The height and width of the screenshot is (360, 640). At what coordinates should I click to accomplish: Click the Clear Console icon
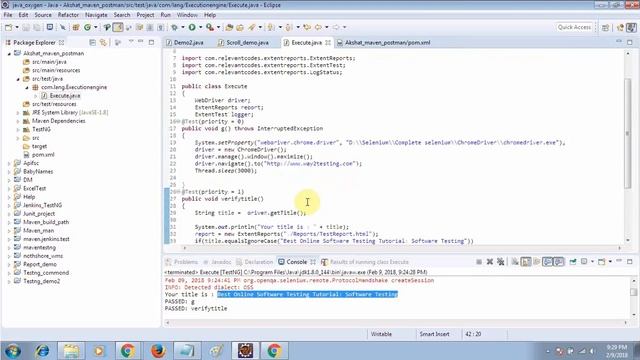point(515,262)
